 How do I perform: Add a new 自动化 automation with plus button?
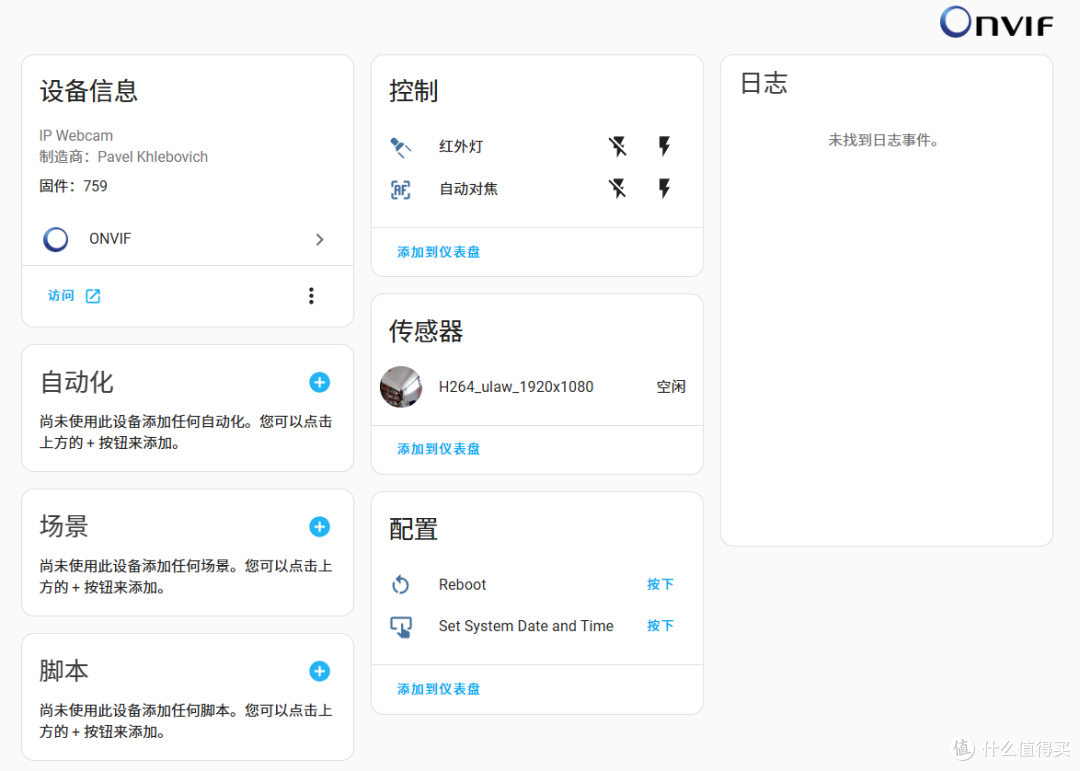pyautogui.click(x=319, y=382)
